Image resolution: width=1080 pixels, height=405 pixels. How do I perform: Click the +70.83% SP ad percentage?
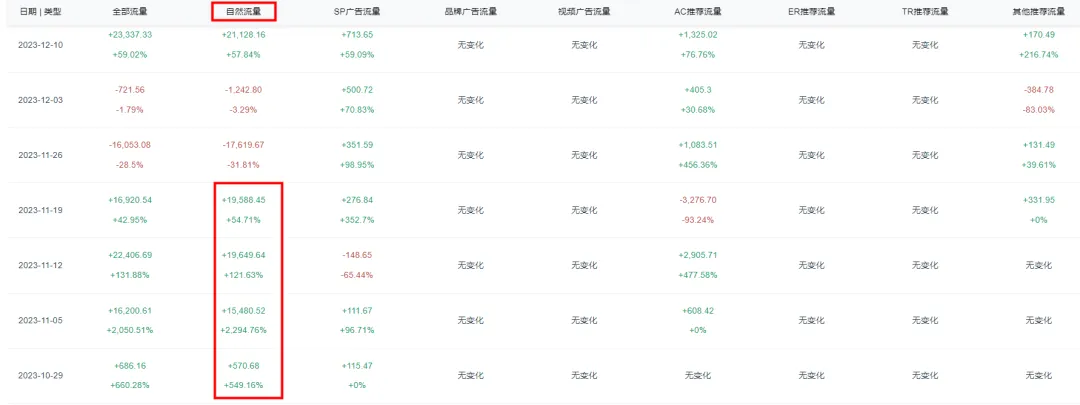point(357,110)
